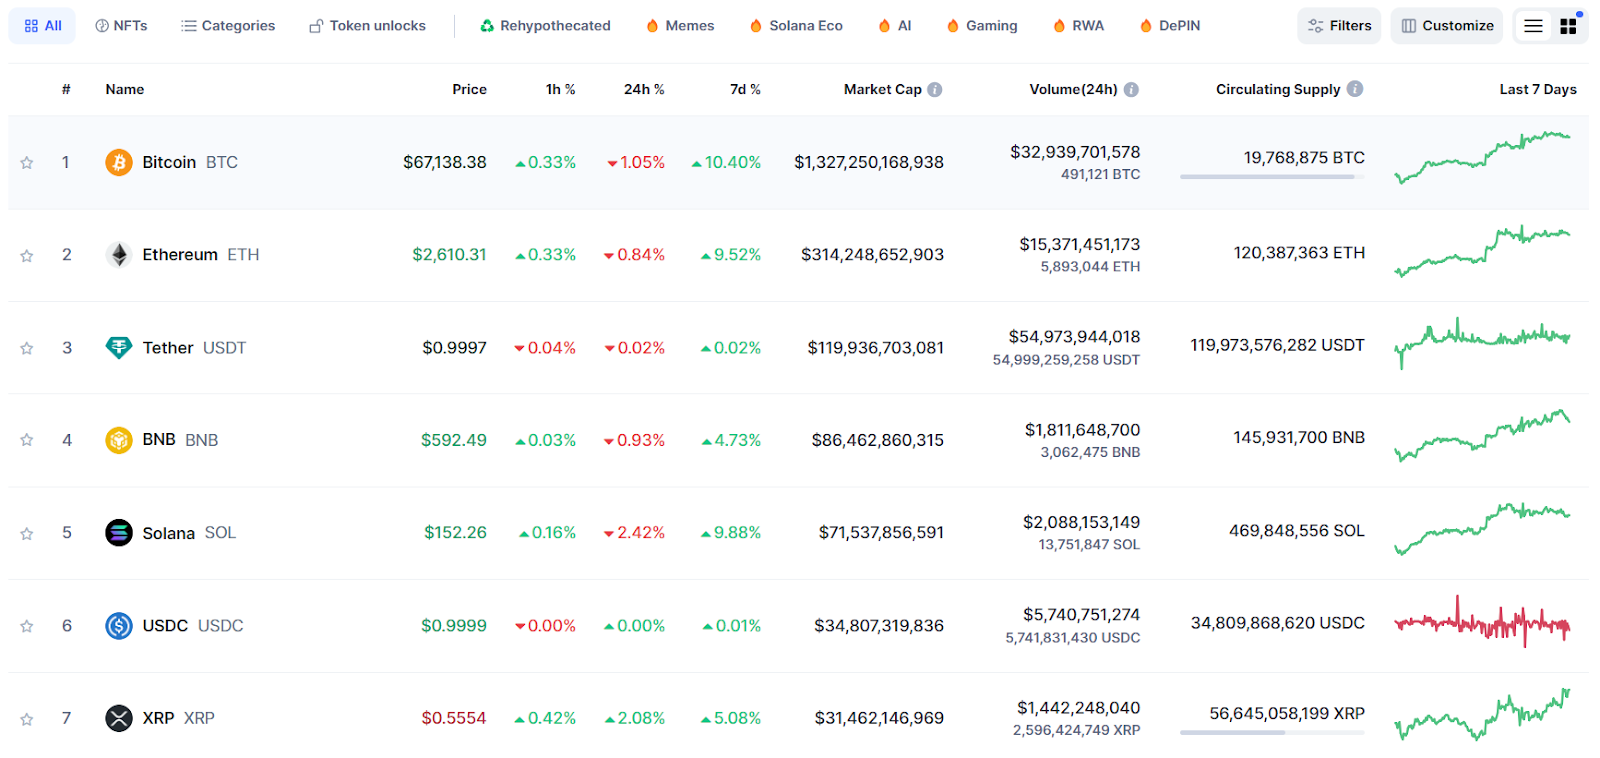Star USDC to add to watchlist
This screenshot has width=1600, height=758.
point(27,626)
